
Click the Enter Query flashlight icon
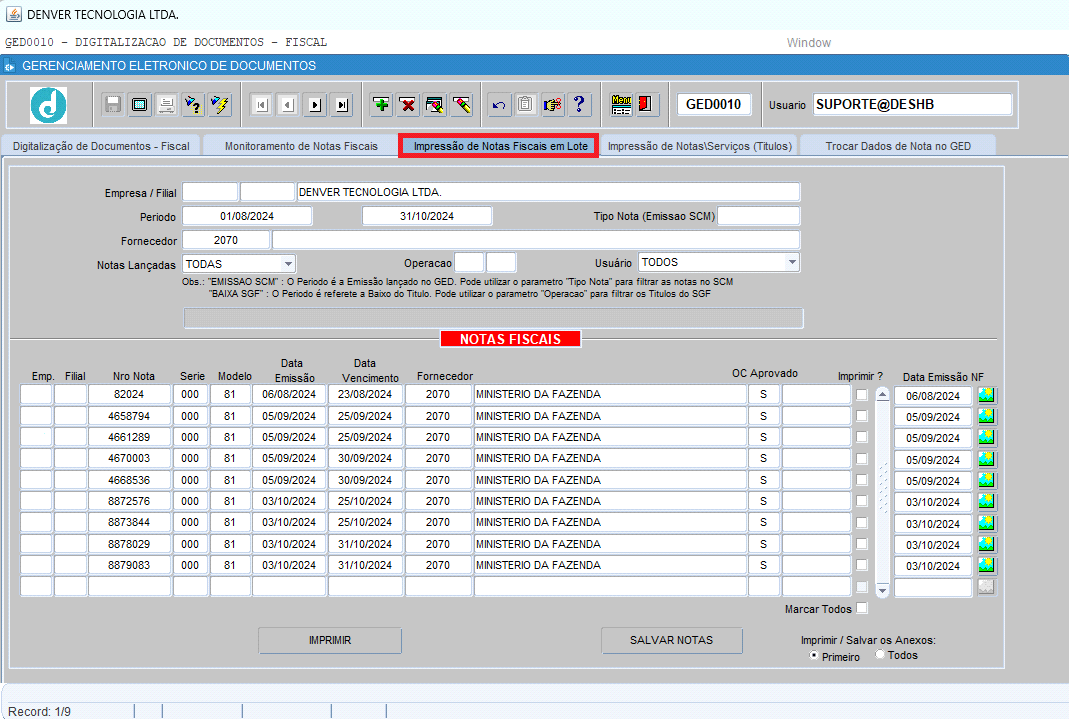pos(193,105)
